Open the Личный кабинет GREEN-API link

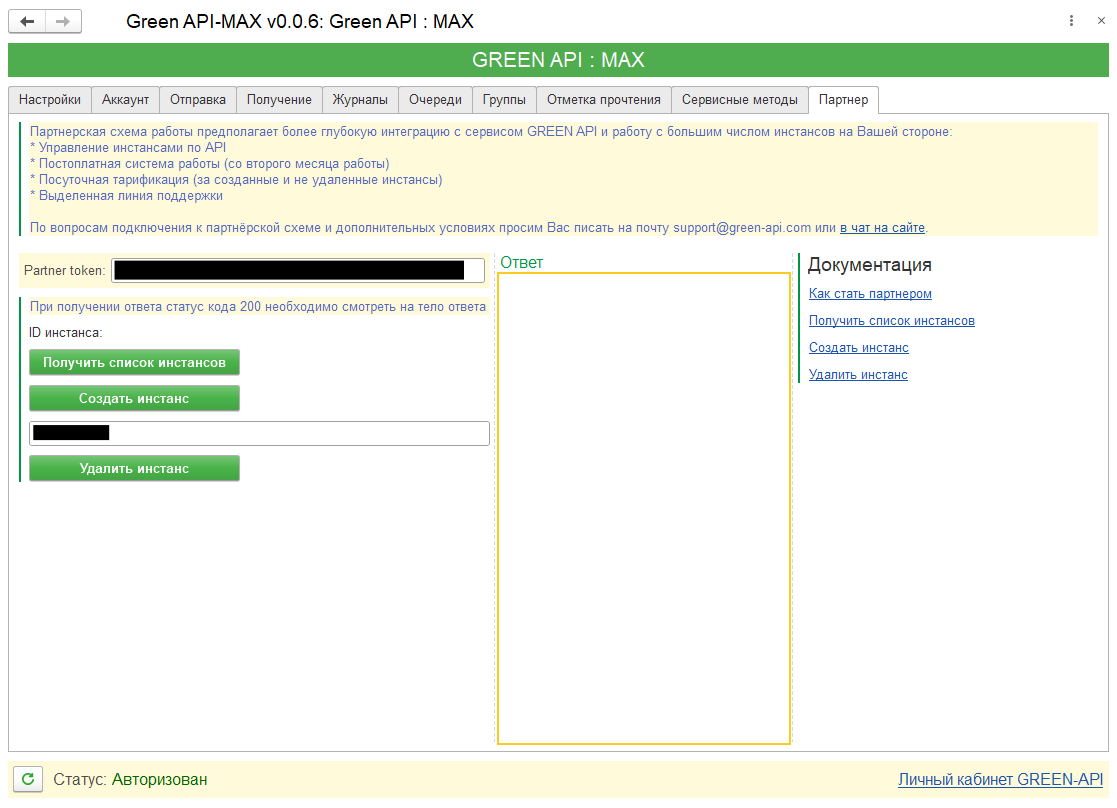coord(1000,780)
